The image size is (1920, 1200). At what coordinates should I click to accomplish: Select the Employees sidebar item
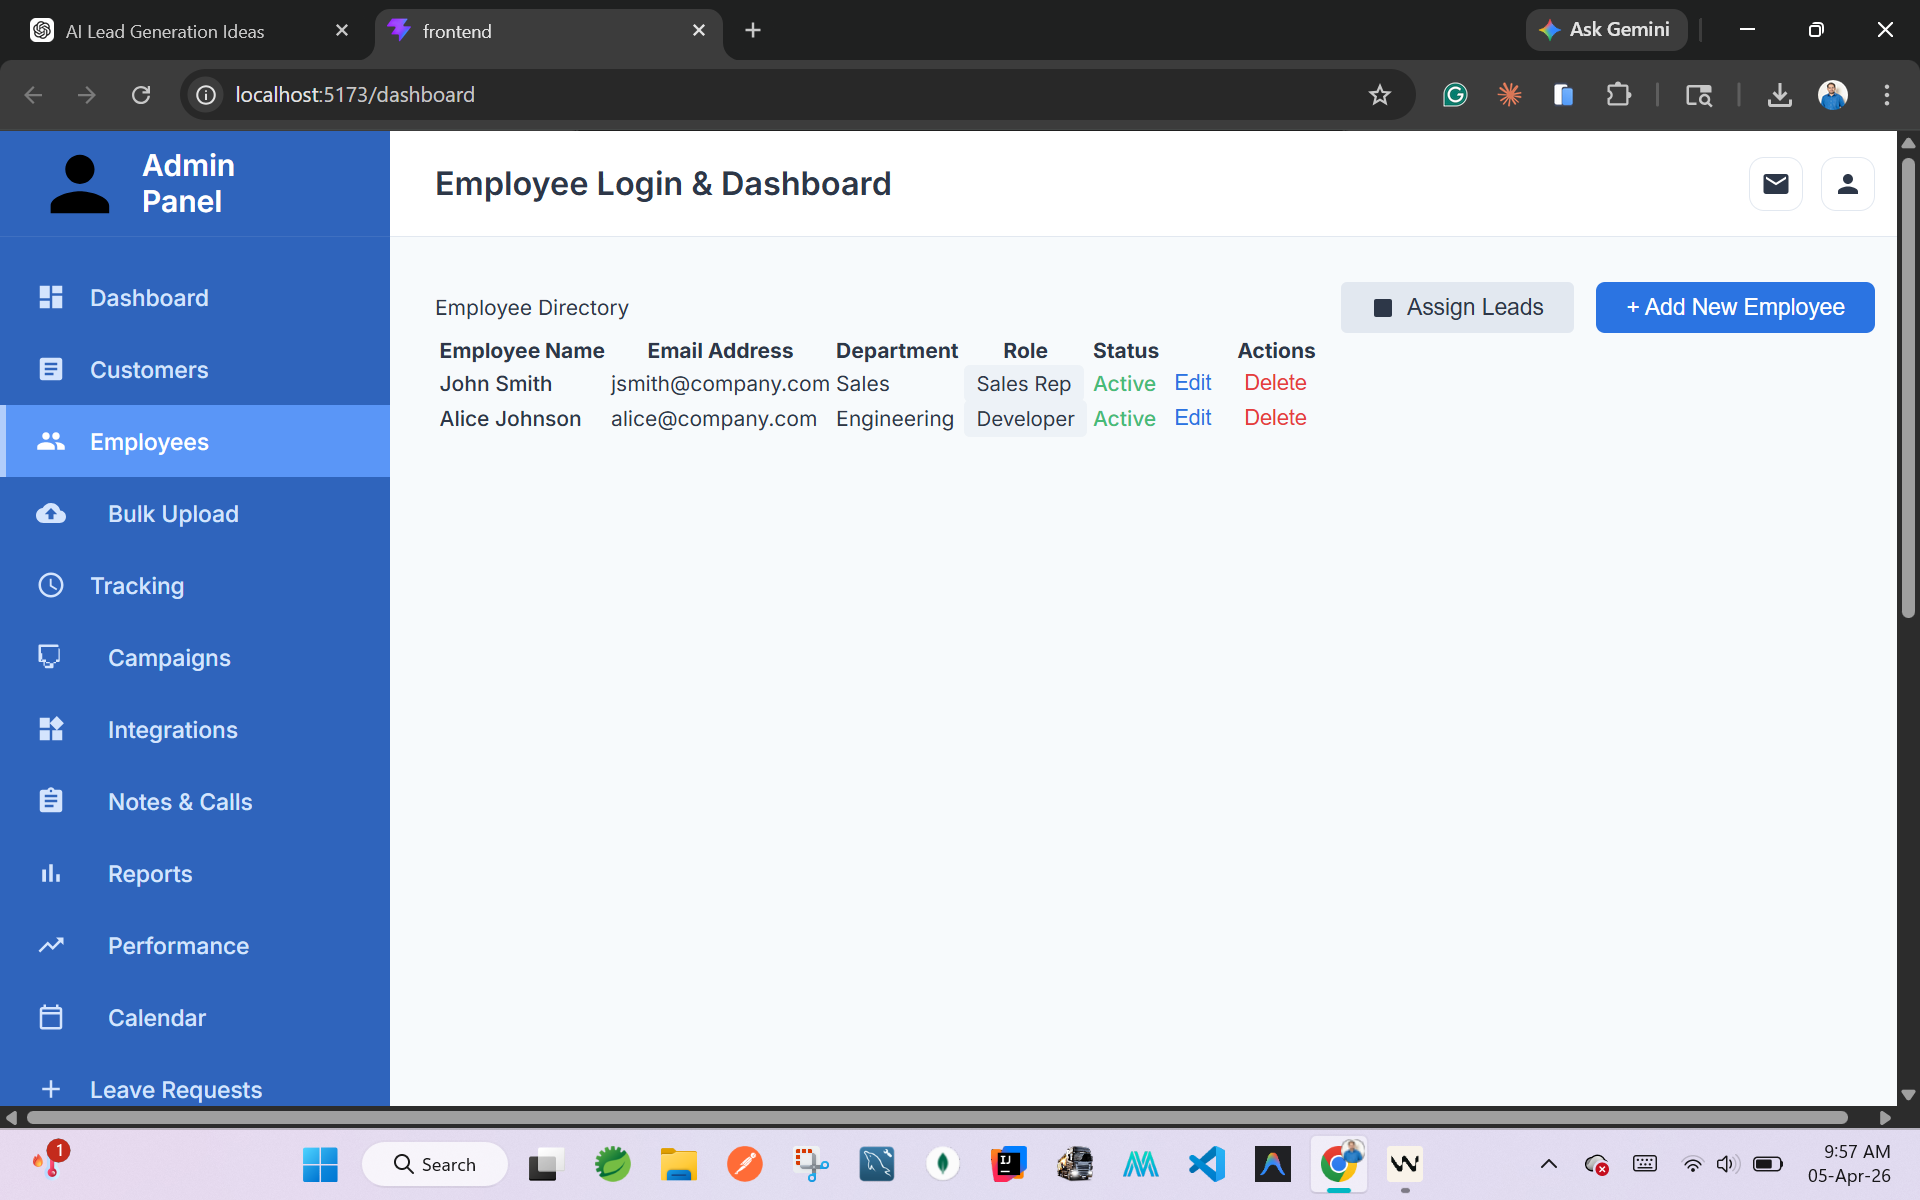[x=195, y=442]
